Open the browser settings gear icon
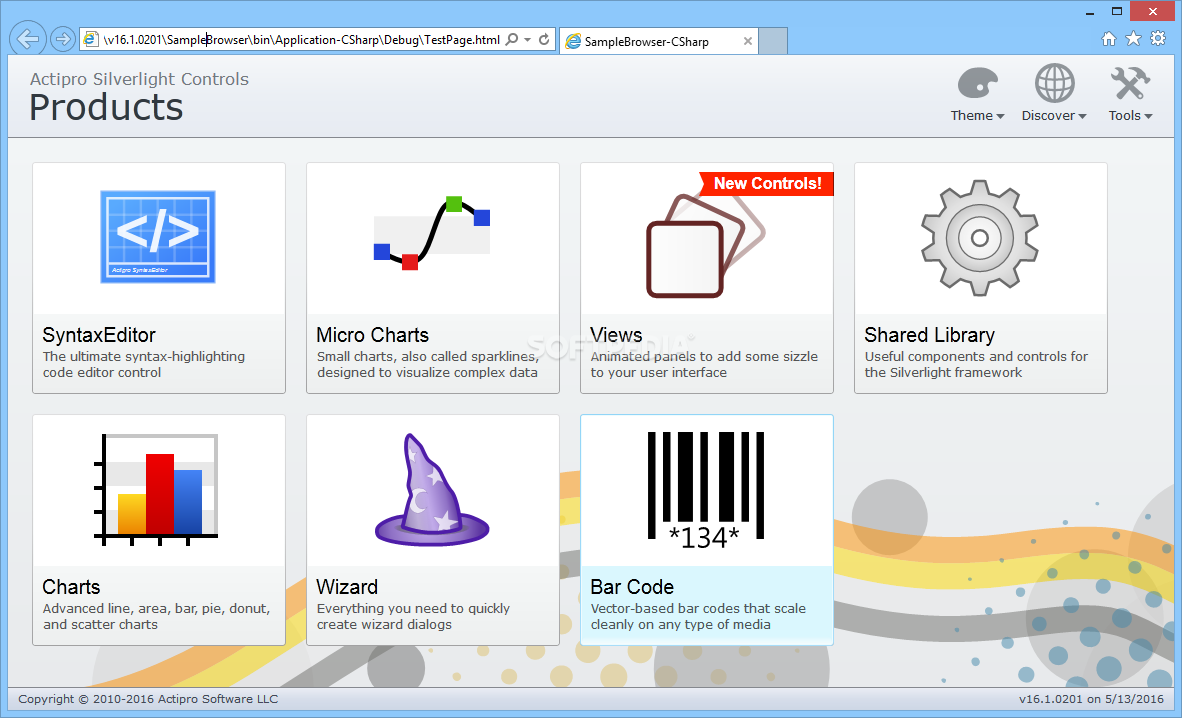 1158,38
